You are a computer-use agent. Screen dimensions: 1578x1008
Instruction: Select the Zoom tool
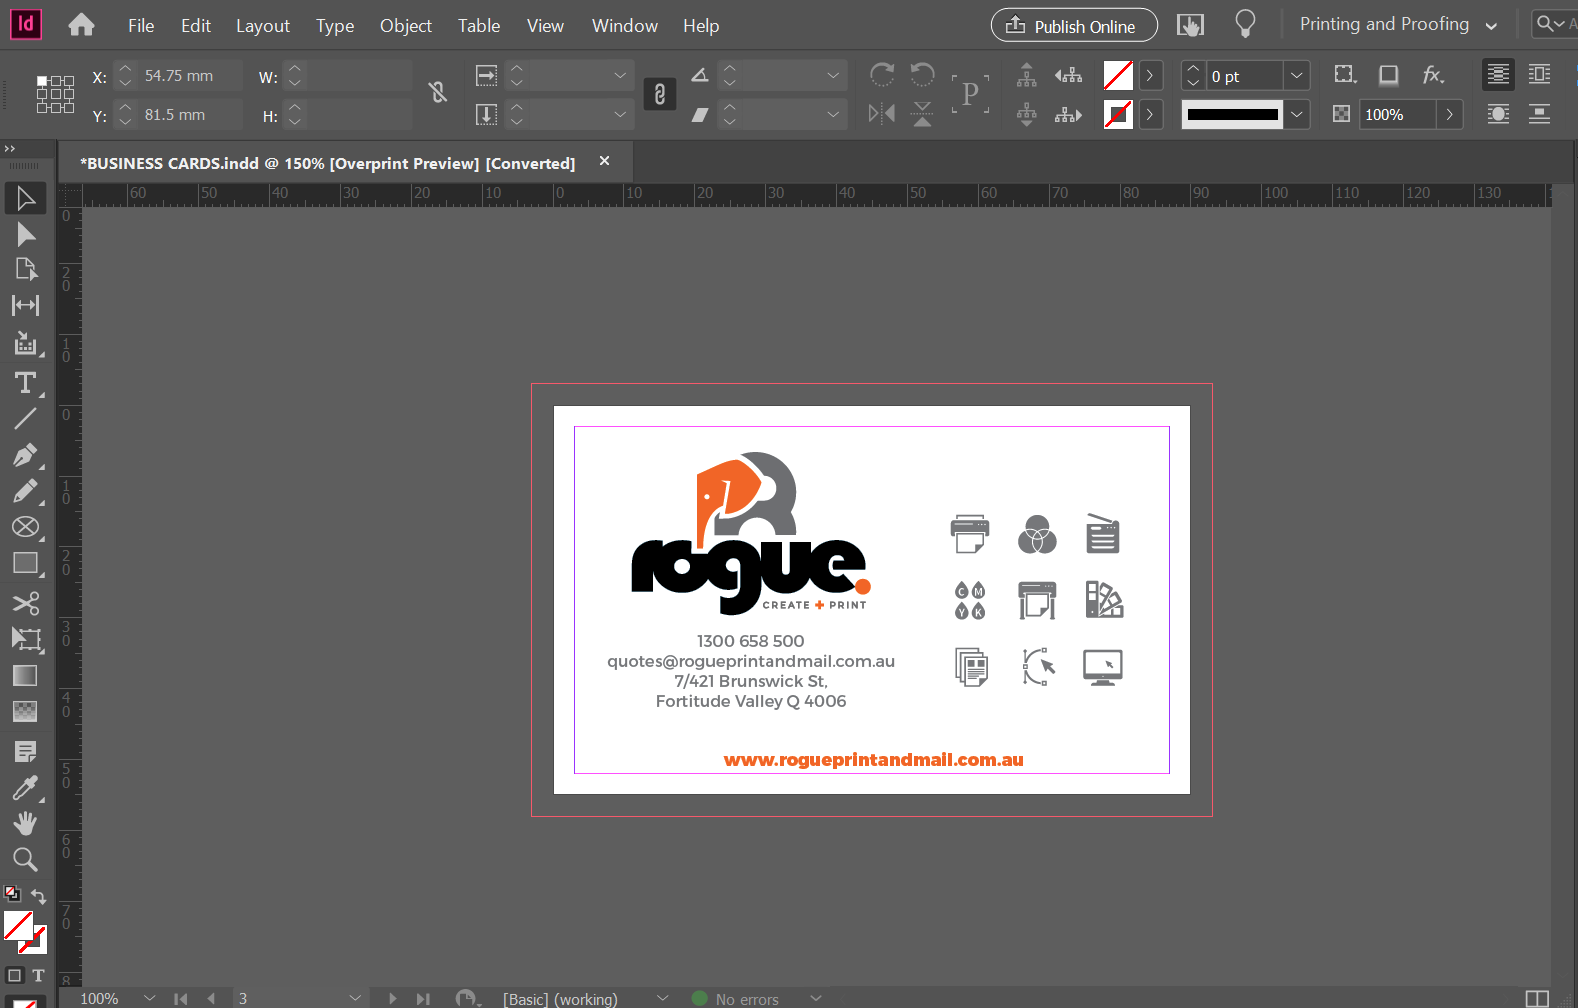(26, 859)
